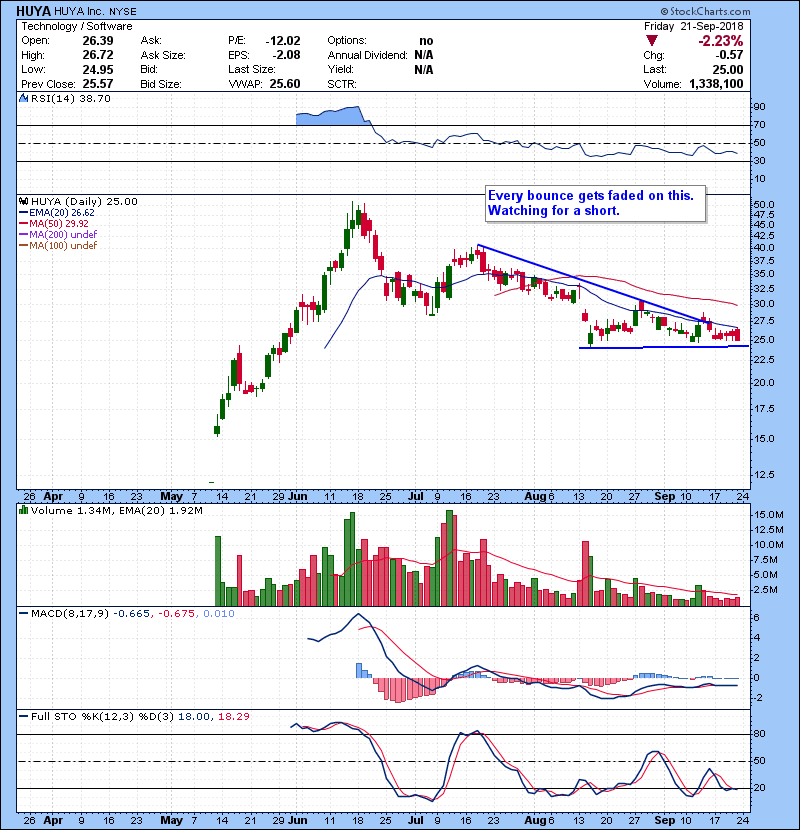The image size is (800, 830).
Task: Click the P/E value -12.02
Action: (283, 41)
